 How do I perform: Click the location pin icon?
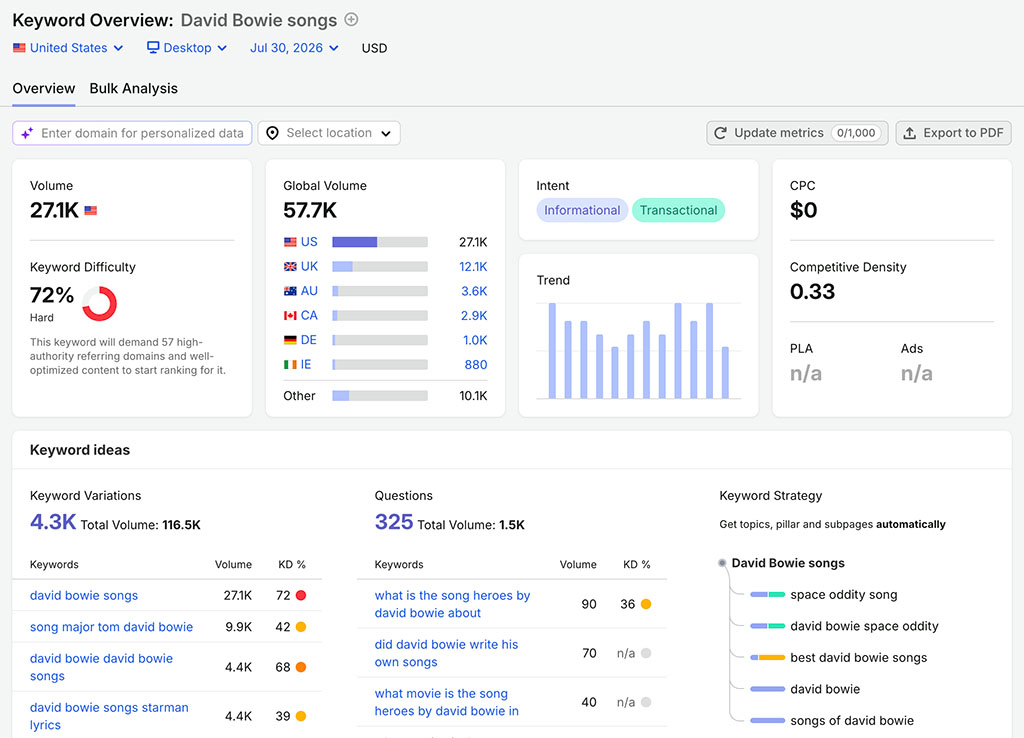[272, 133]
